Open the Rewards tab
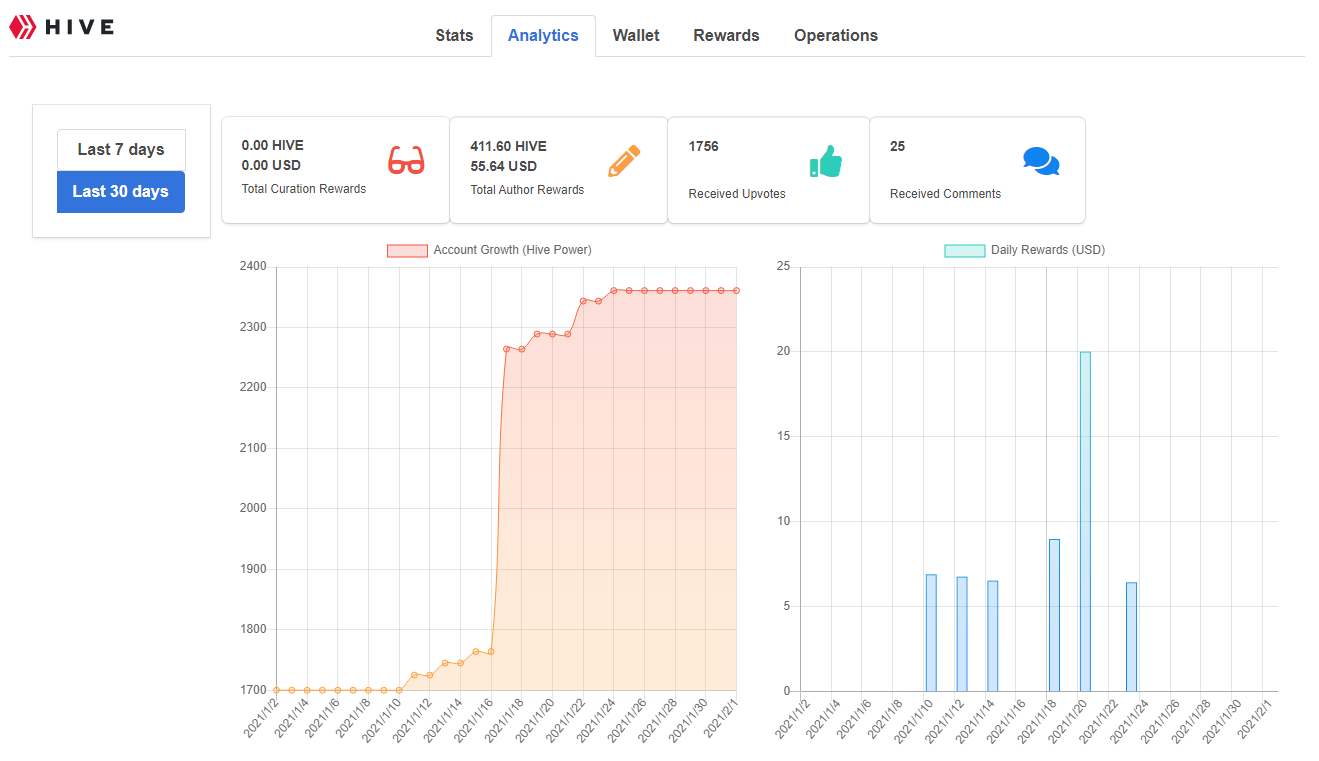This screenshot has width=1319, height=761. tap(726, 35)
